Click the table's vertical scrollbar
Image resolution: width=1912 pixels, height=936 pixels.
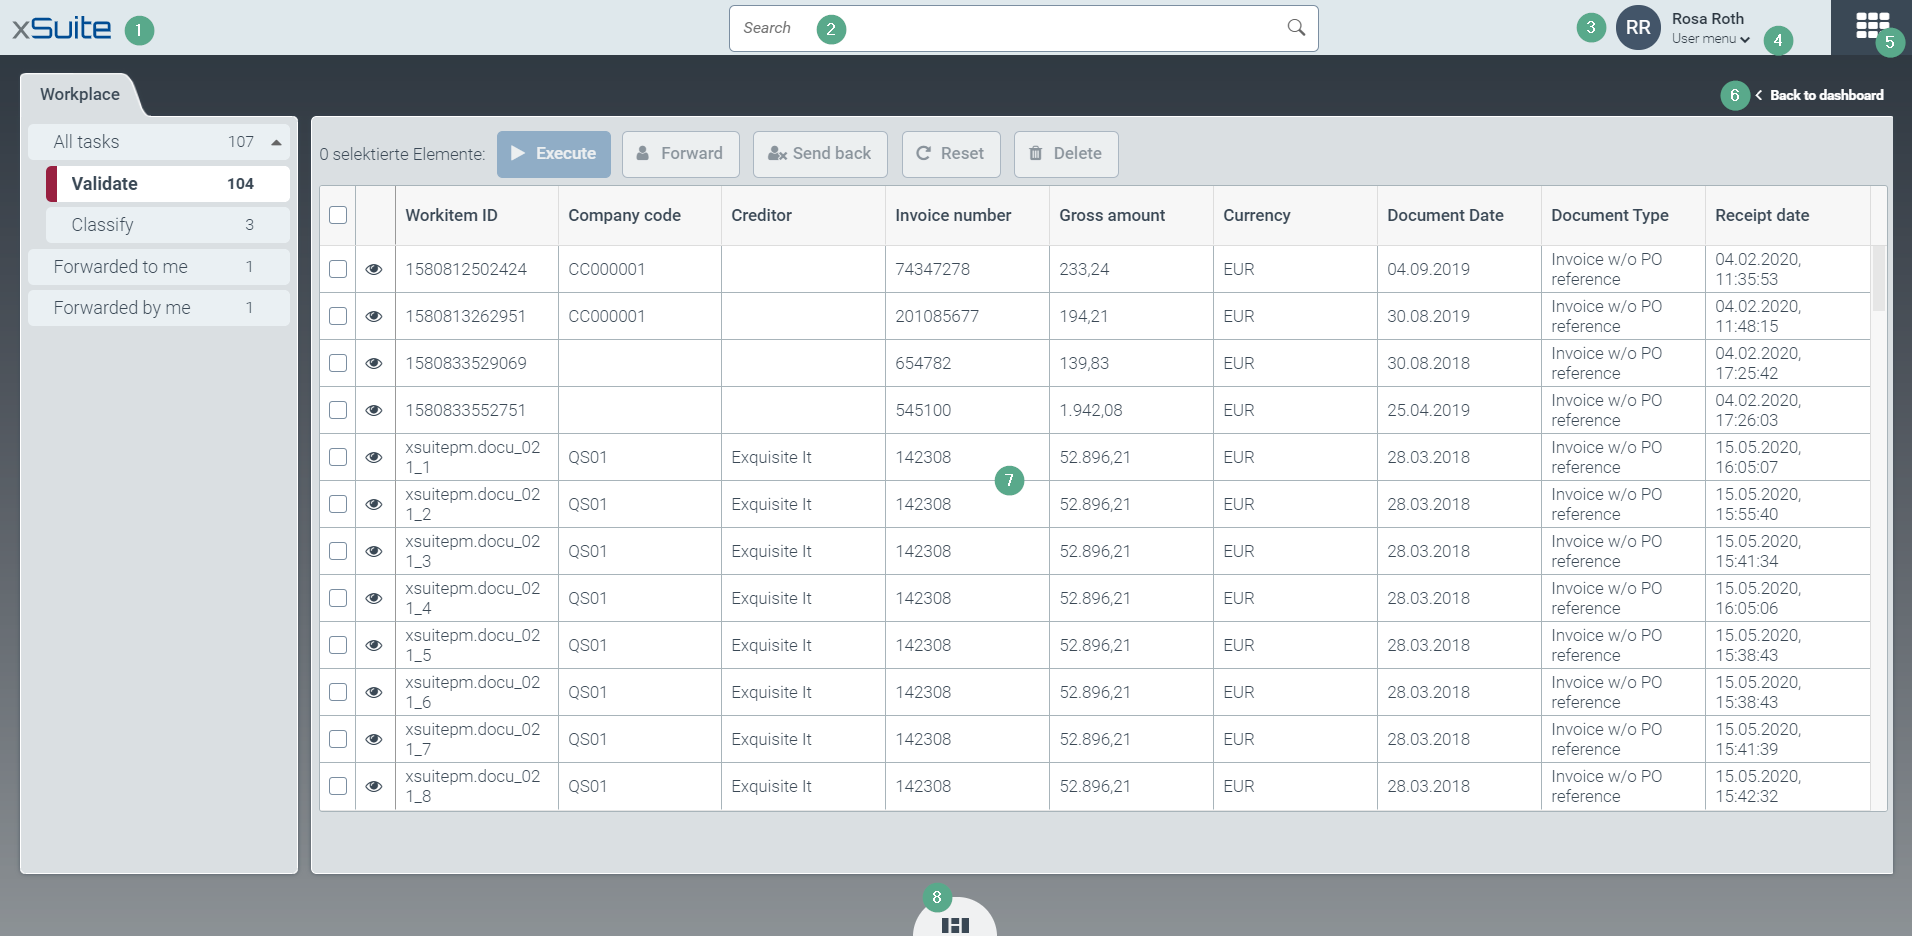(x=1878, y=280)
